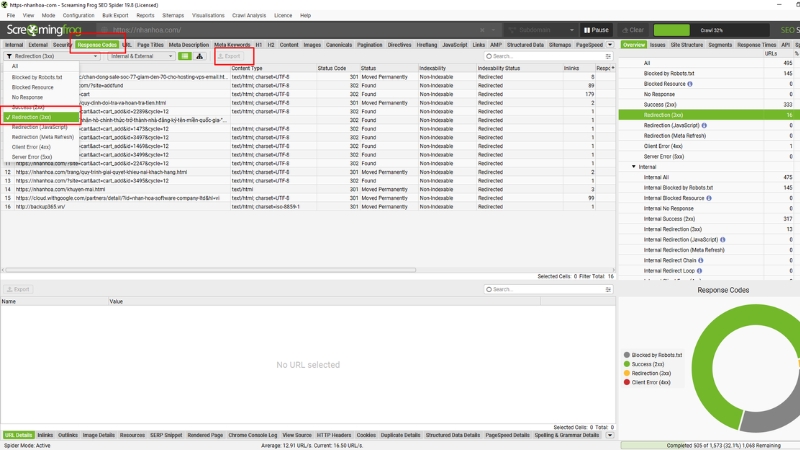The image size is (800, 450).
Task: Open the Response Times tab
Action: 757,45
